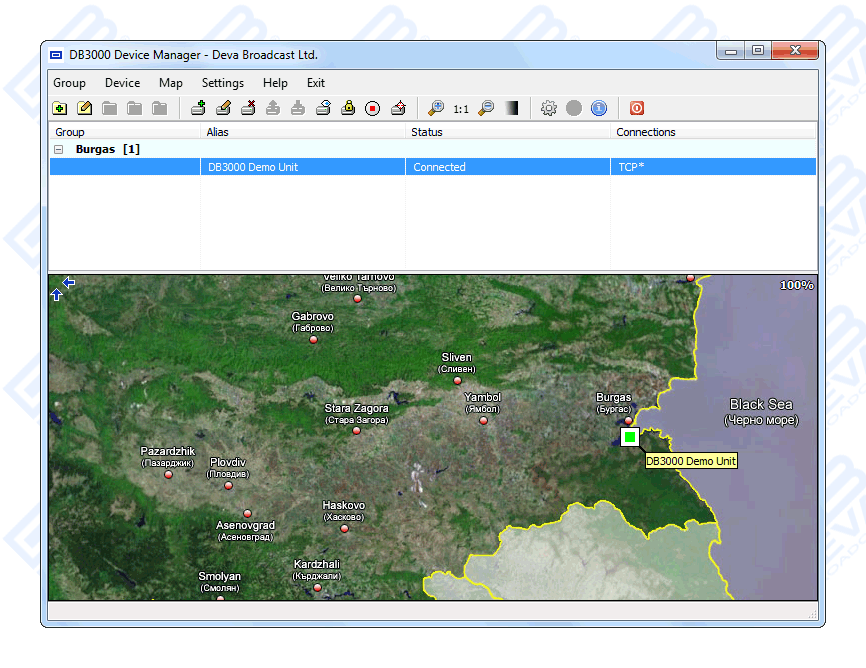866x668 pixels.
Task: Click the edit group pencil icon
Action: coord(85,108)
